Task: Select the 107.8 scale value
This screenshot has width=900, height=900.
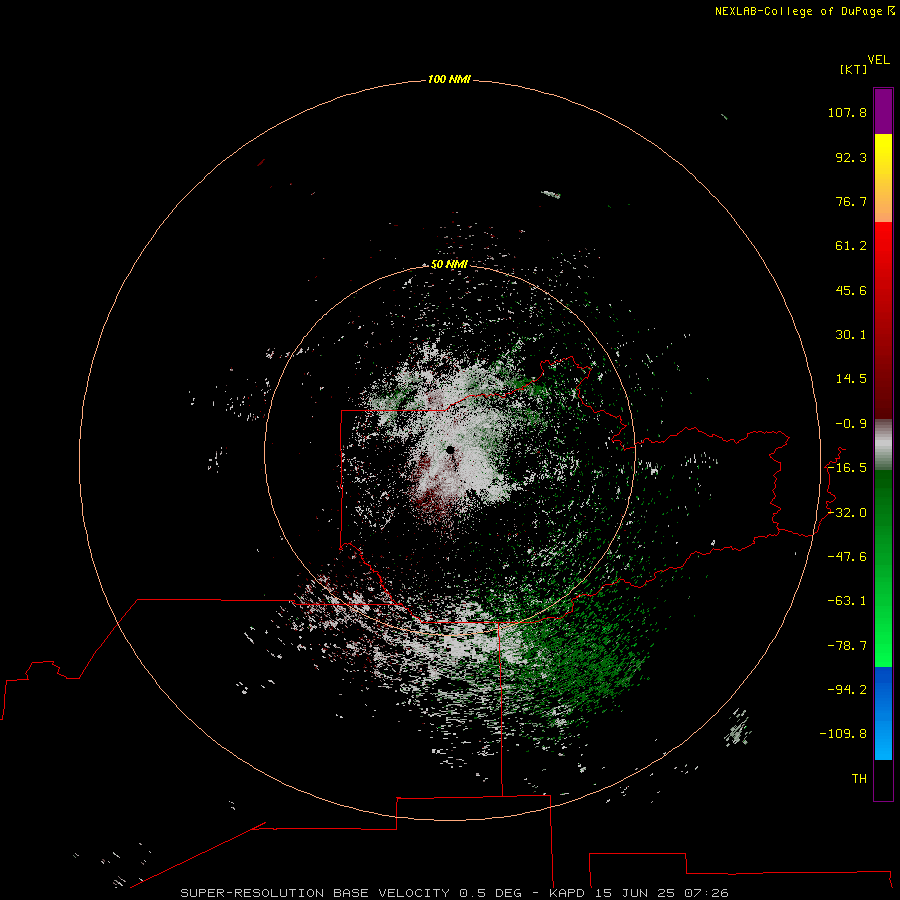Action: tap(847, 112)
